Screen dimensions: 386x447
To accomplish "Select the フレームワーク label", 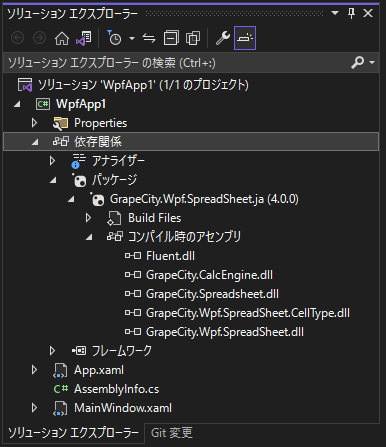I will [x=122, y=351].
